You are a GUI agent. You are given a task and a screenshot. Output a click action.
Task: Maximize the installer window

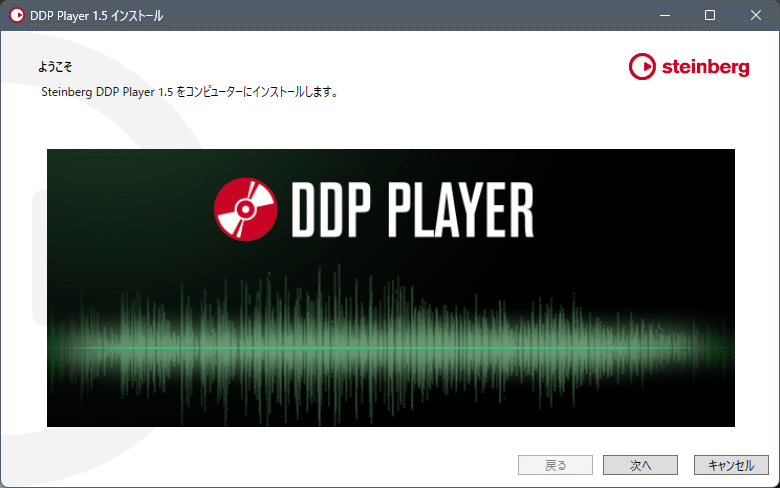pyautogui.click(x=710, y=15)
